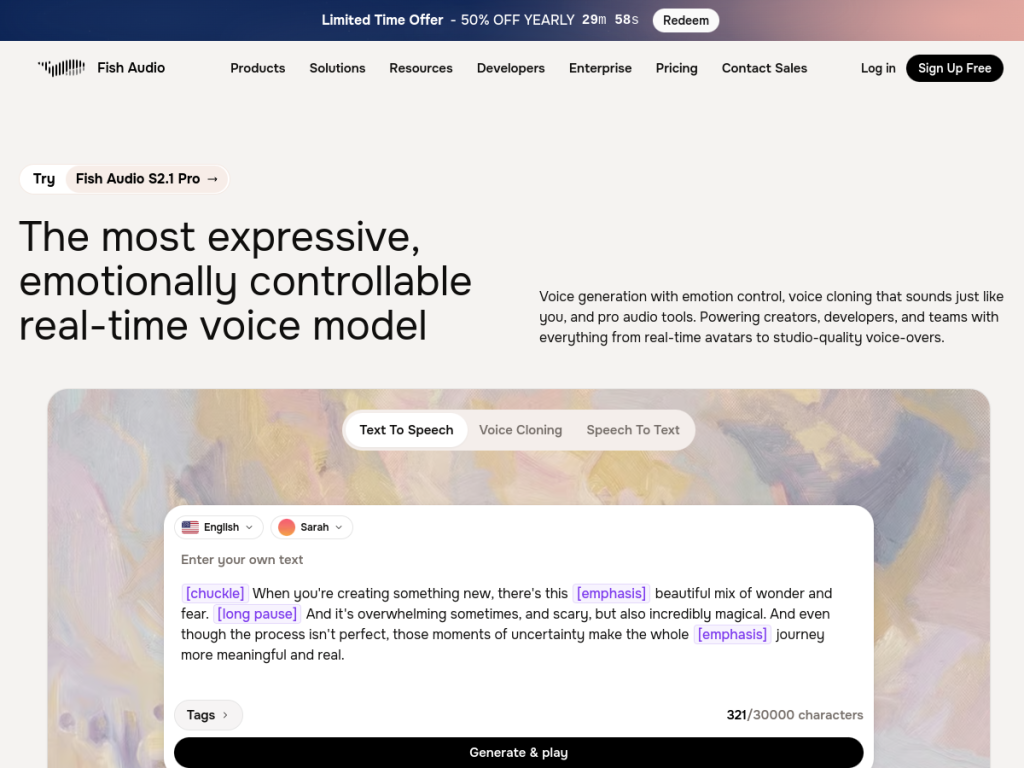Switch to the Speech To Text tab
The width and height of the screenshot is (1024, 768).
click(633, 430)
